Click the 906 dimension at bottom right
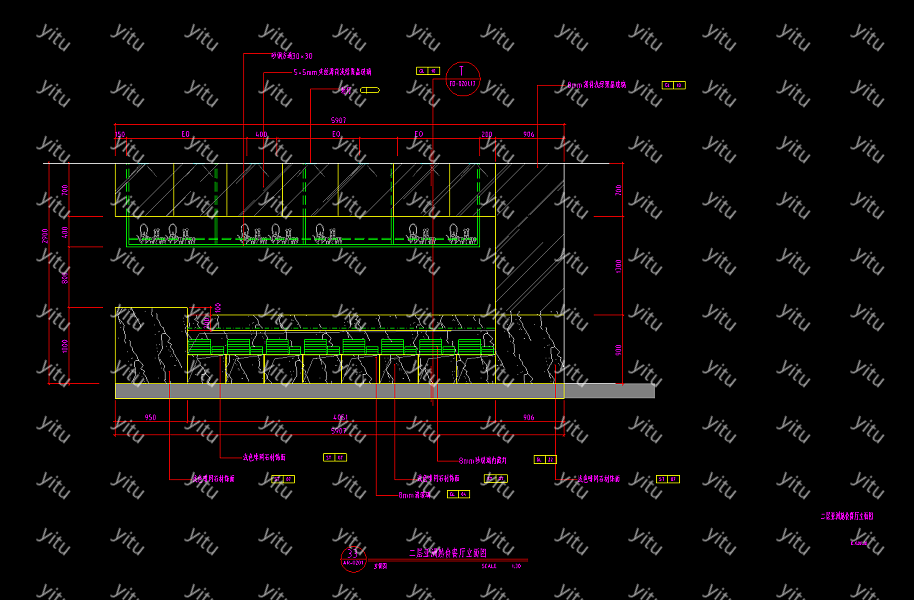The width and height of the screenshot is (914, 600). click(528, 417)
